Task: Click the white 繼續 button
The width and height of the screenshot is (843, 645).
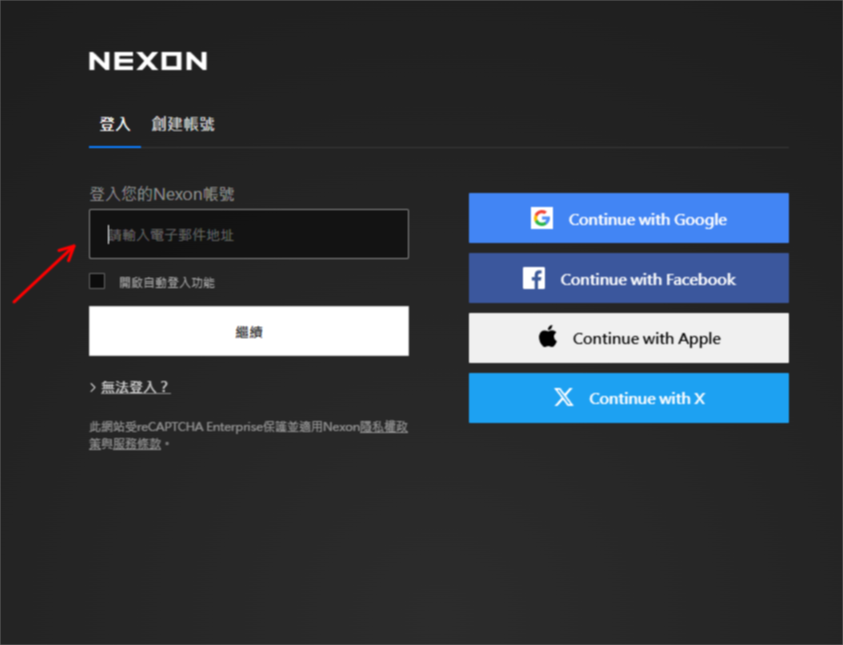Action: pos(249,331)
